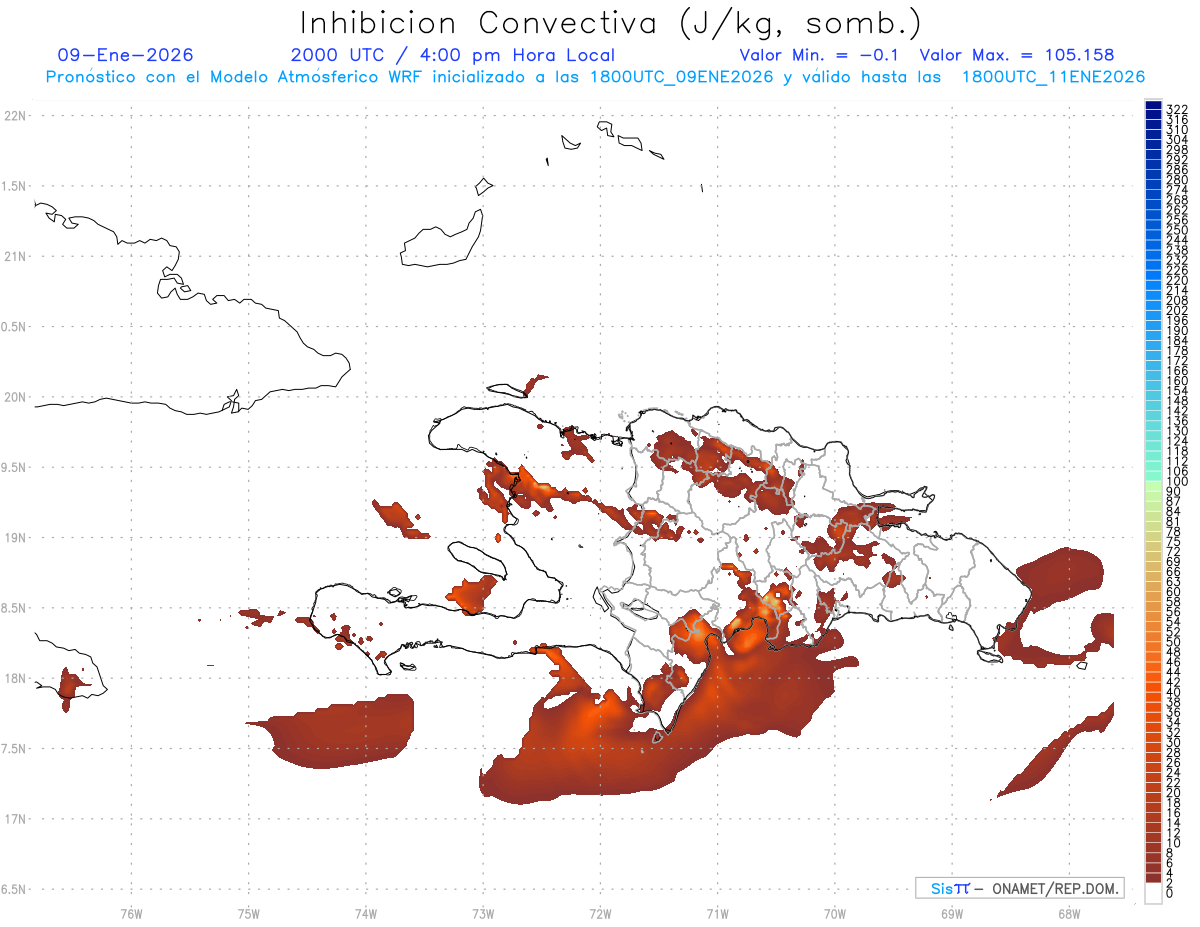Click the 70W longitude label
The image size is (1200, 927).
834,913
